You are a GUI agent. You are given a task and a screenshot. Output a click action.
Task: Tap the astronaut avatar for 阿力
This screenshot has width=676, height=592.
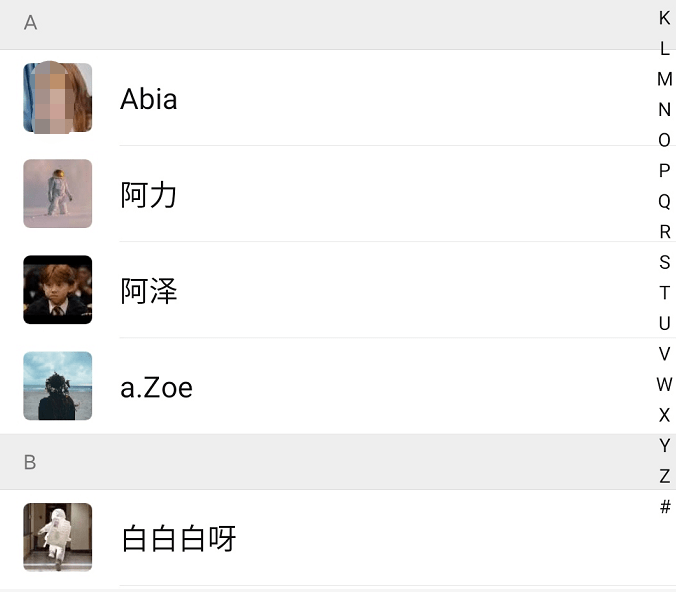(x=58, y=194)
